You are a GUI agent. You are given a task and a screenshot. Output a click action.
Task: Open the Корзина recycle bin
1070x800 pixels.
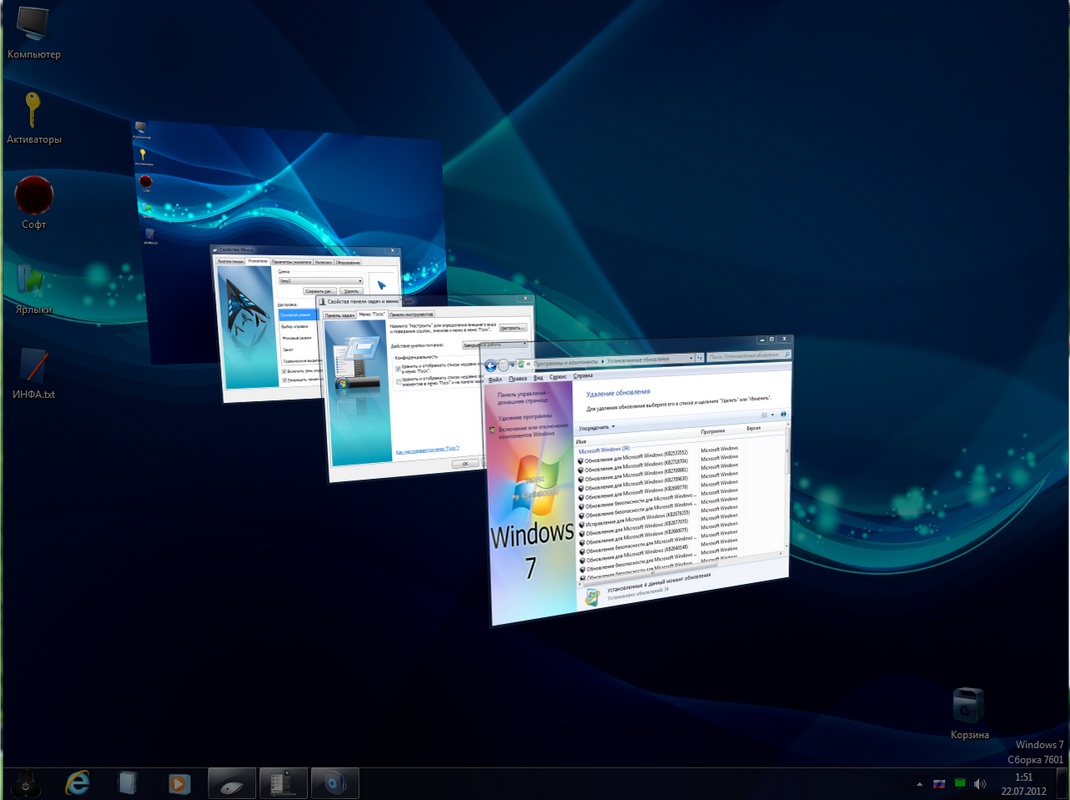(x=969, y=713)
